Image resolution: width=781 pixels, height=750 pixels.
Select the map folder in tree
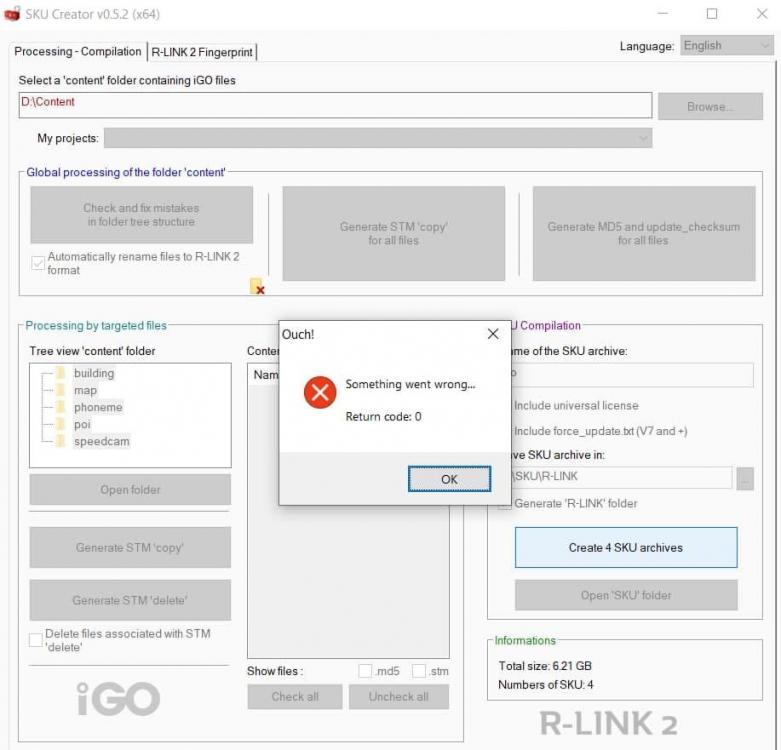tap(85, 390)
